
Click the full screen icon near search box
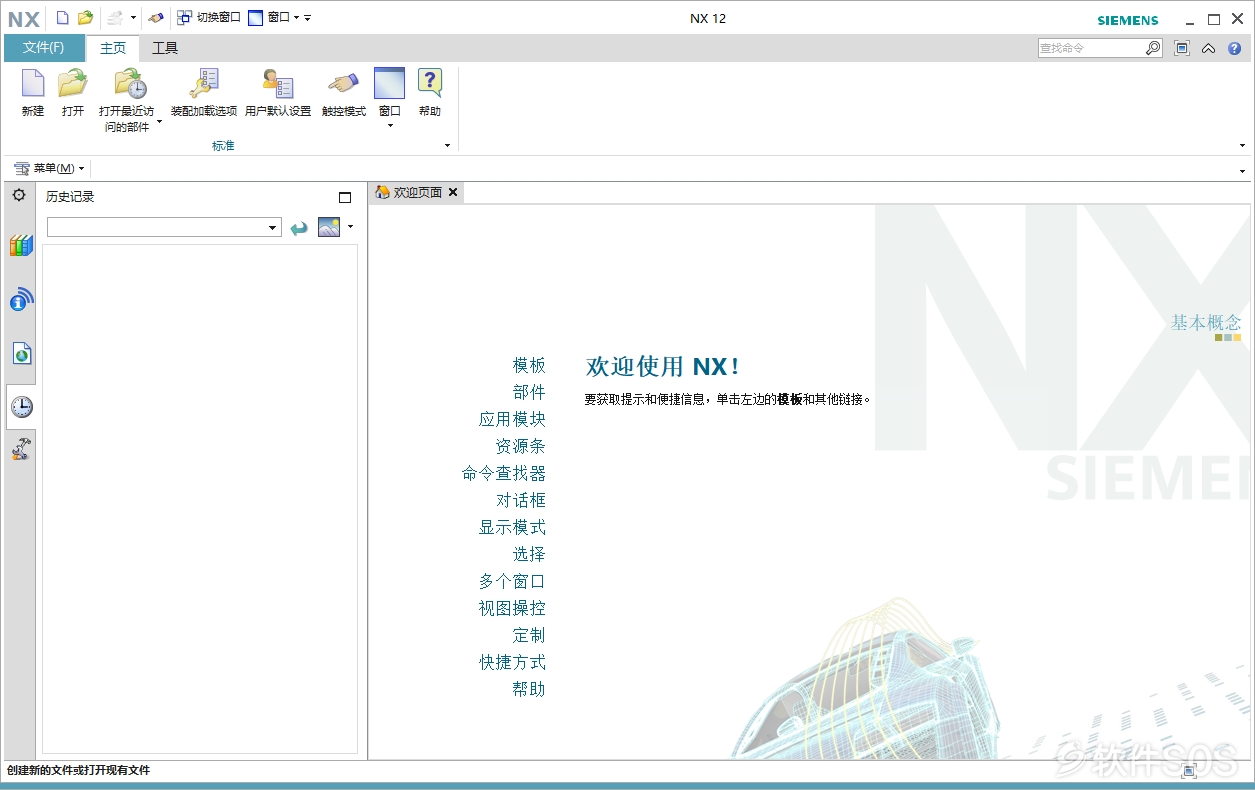click(1182, 48)
